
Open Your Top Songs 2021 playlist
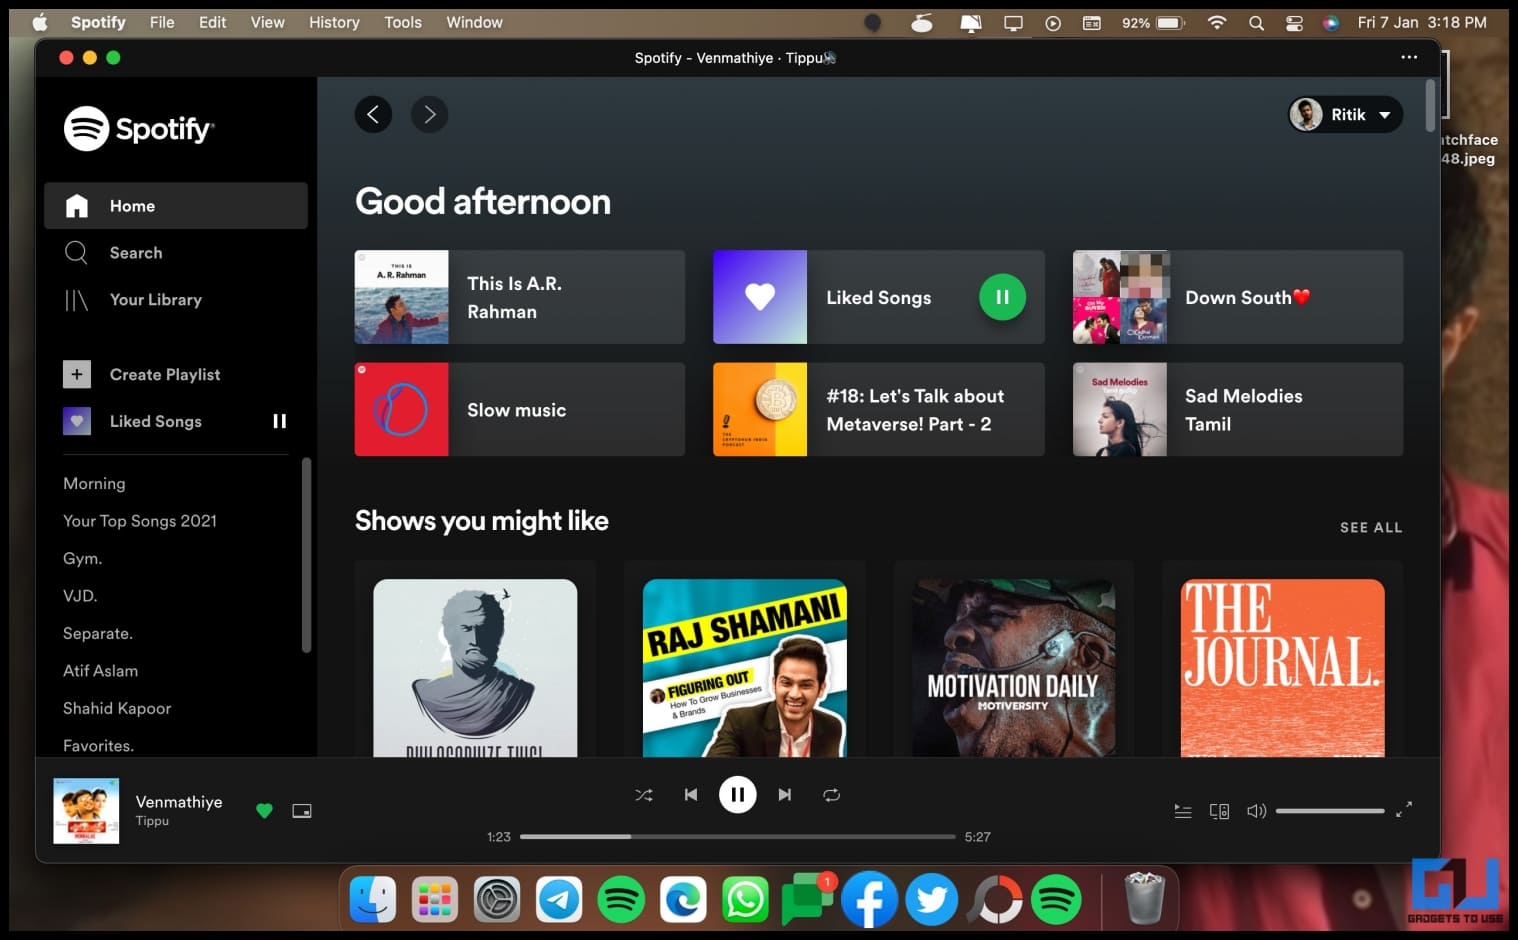pyautogui.click(x=140, y=521)
